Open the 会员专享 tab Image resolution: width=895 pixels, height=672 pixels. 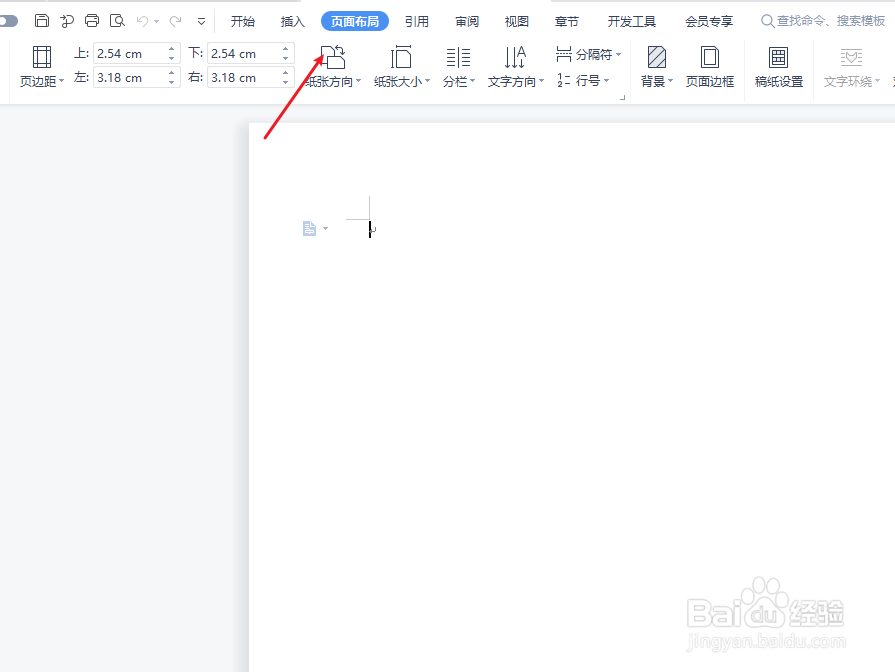(x=709, y=22)
